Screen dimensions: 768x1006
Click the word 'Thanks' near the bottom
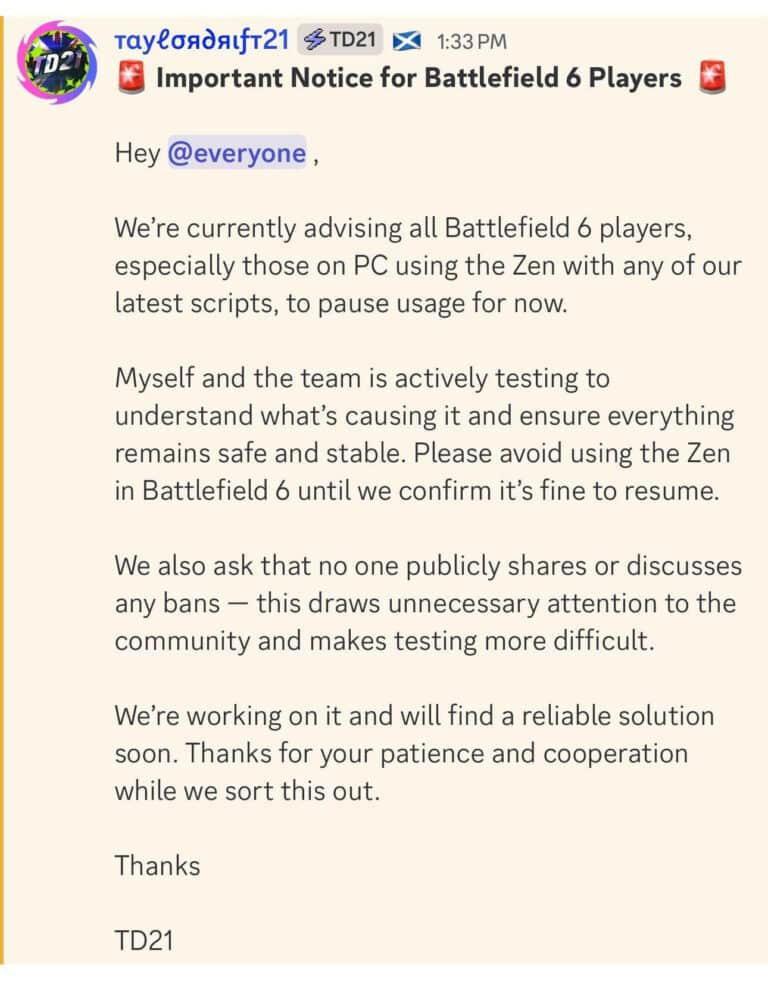(x=157, y=866)
